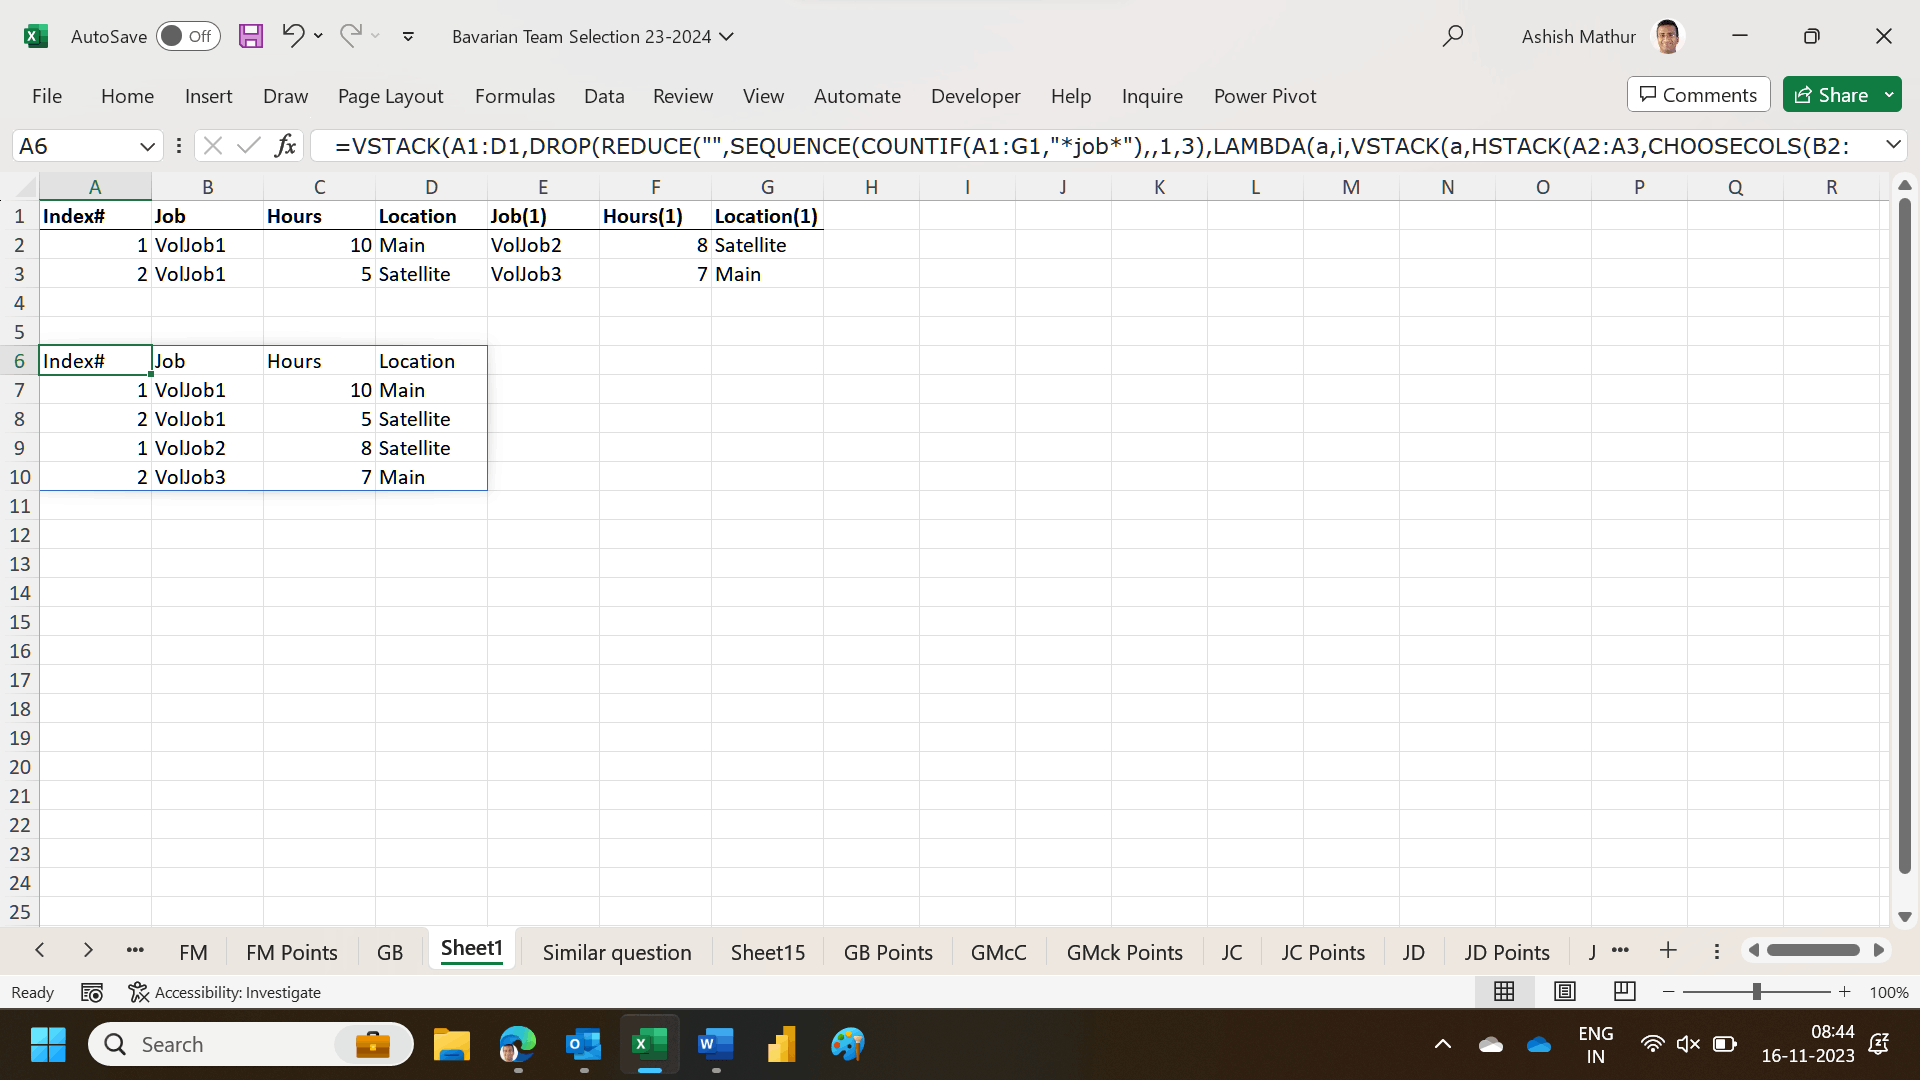The image size is (1920, 1080).
Task: Open the GMcC sheet tab
Action: [x=999, y=952]
